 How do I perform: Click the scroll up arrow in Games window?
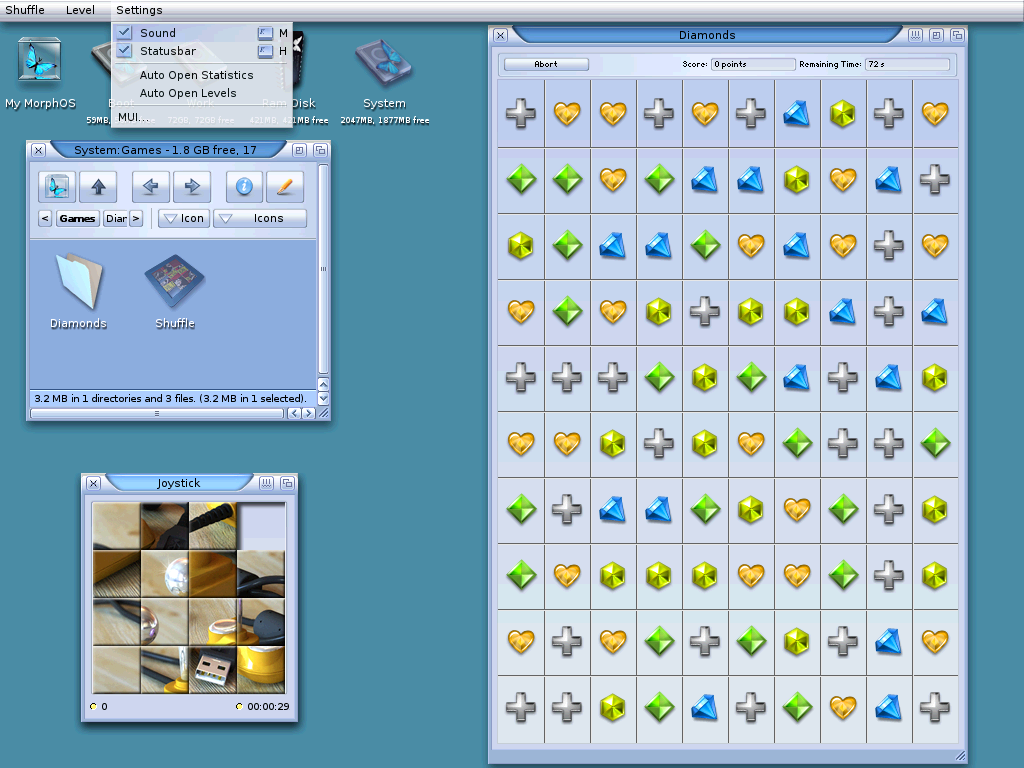[x=323, y=384]
